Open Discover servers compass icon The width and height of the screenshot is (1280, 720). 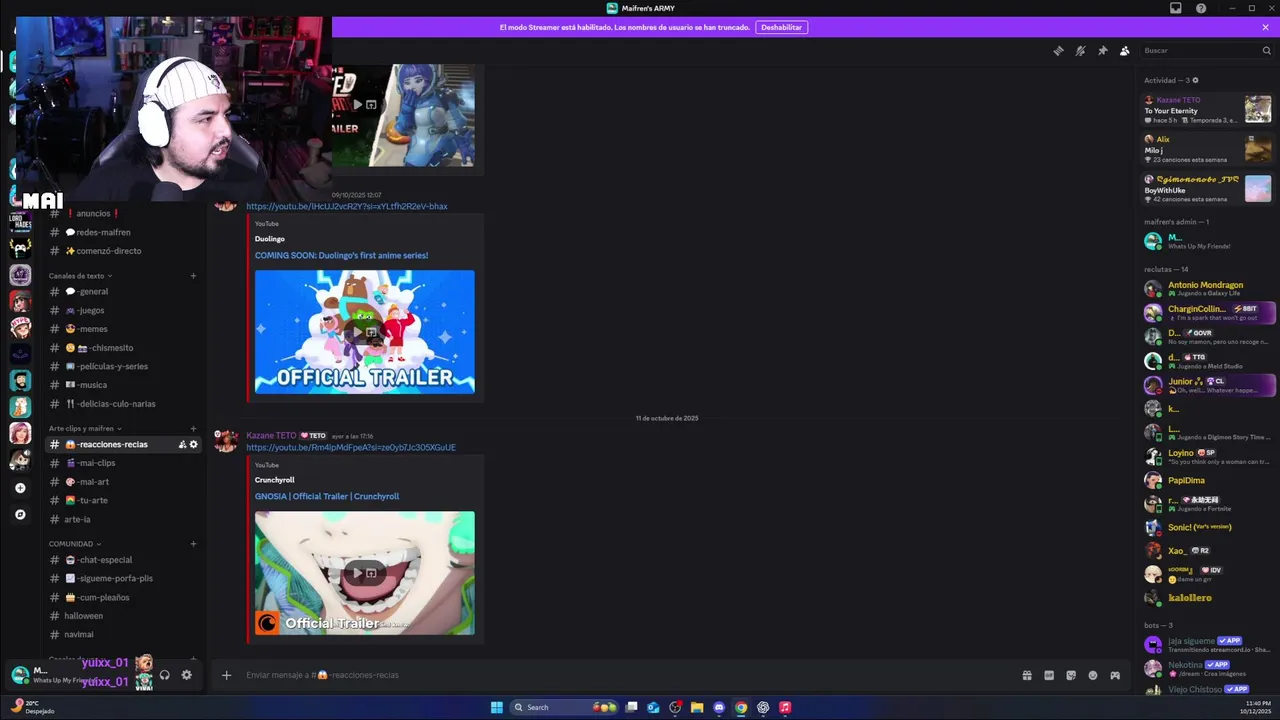[20, 515]
